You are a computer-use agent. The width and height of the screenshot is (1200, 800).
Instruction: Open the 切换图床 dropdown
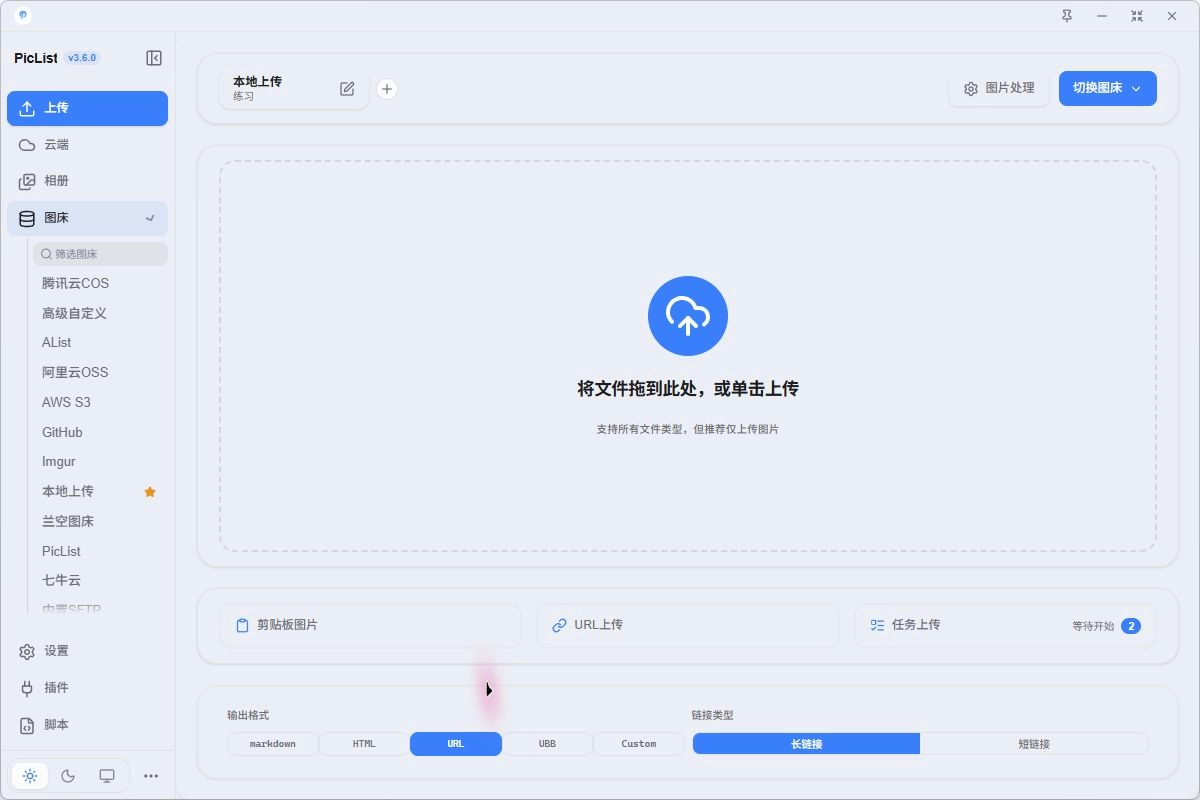point(1108,88)
